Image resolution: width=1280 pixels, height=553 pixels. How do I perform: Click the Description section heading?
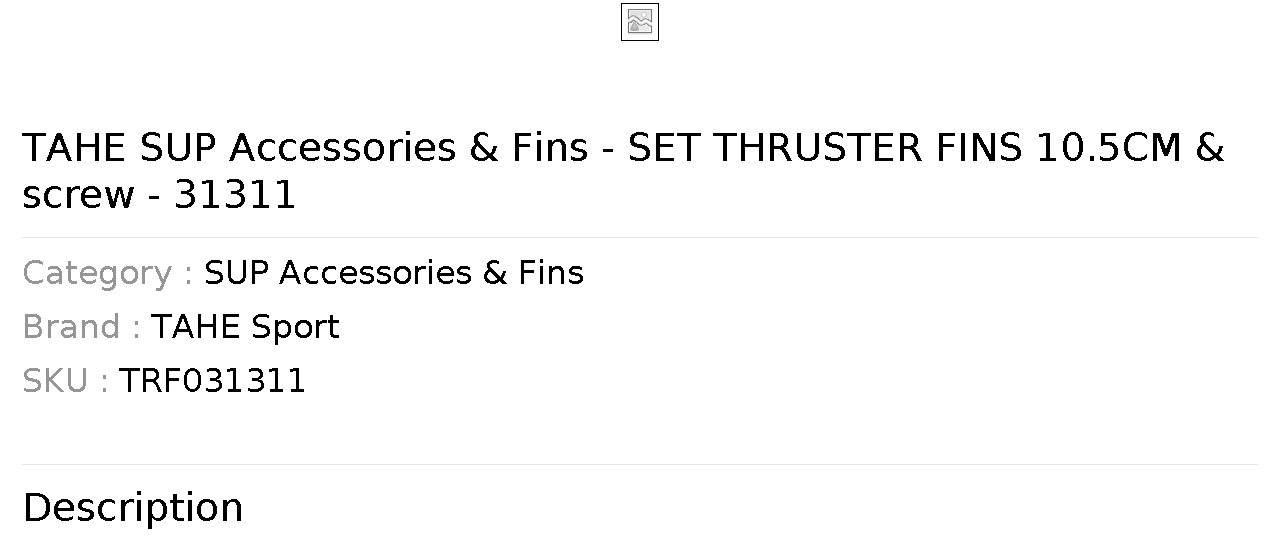coord(133,508)
